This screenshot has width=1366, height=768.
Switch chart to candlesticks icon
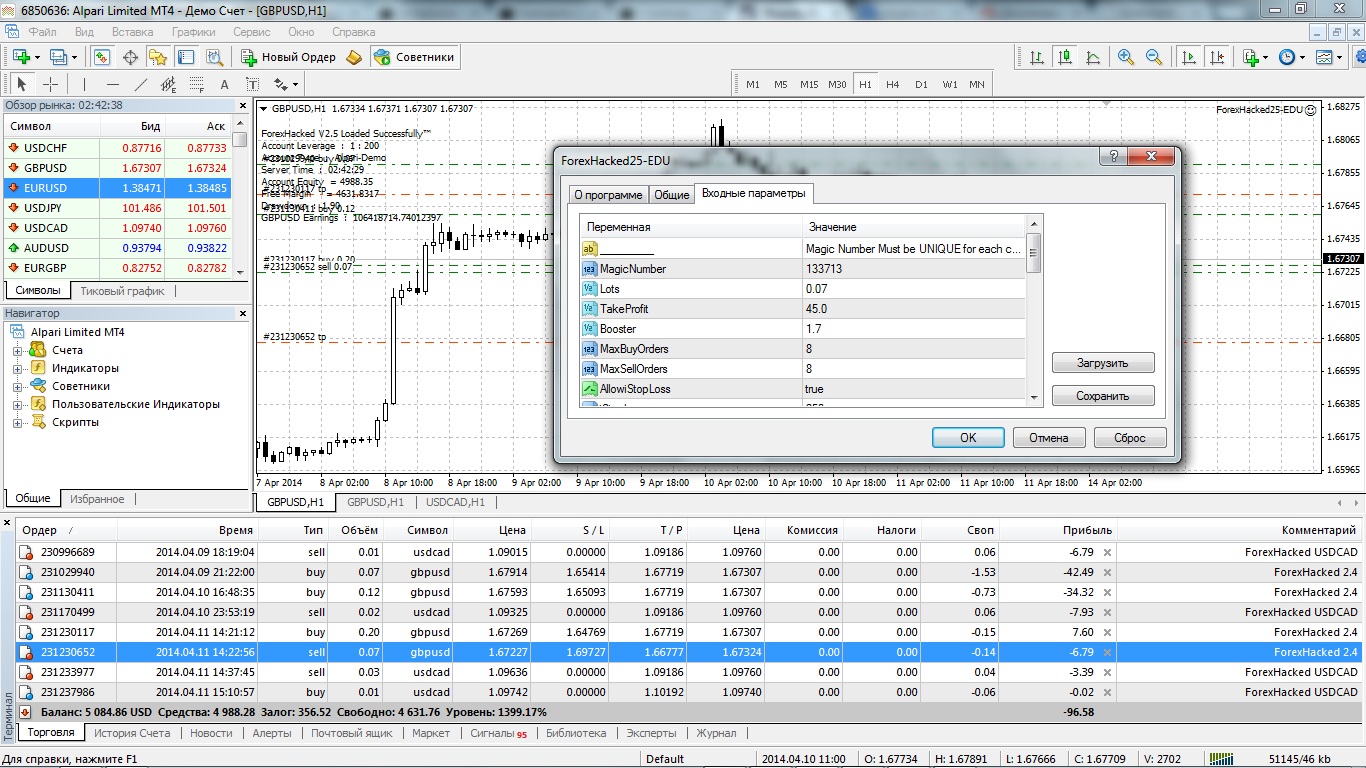pos(1065,57)
